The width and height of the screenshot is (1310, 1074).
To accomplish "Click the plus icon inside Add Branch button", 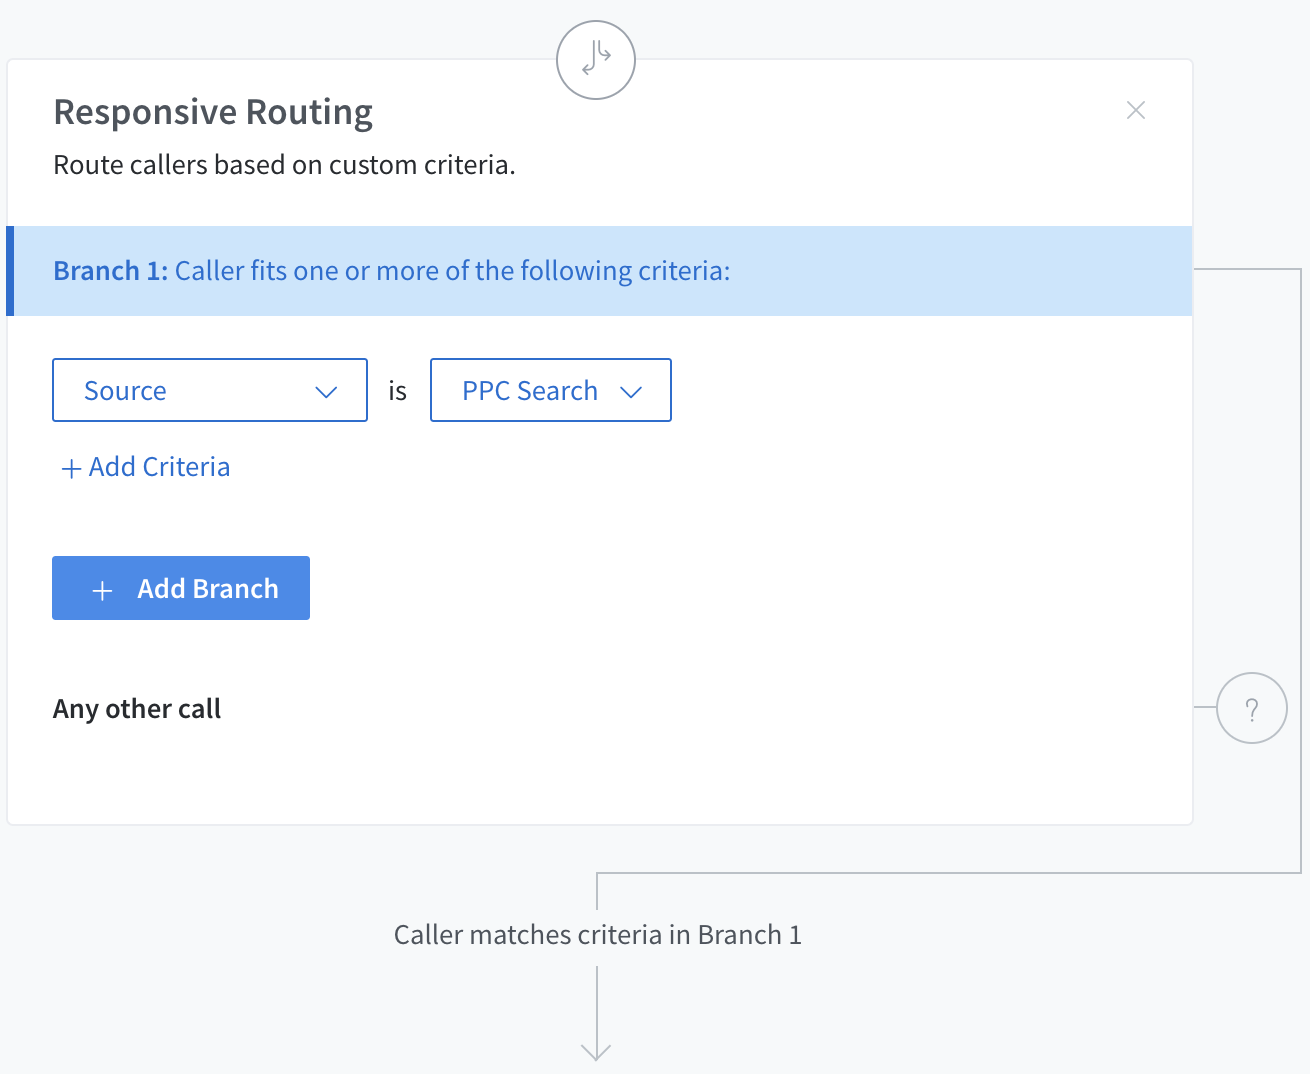I will [x=101, y=590].
